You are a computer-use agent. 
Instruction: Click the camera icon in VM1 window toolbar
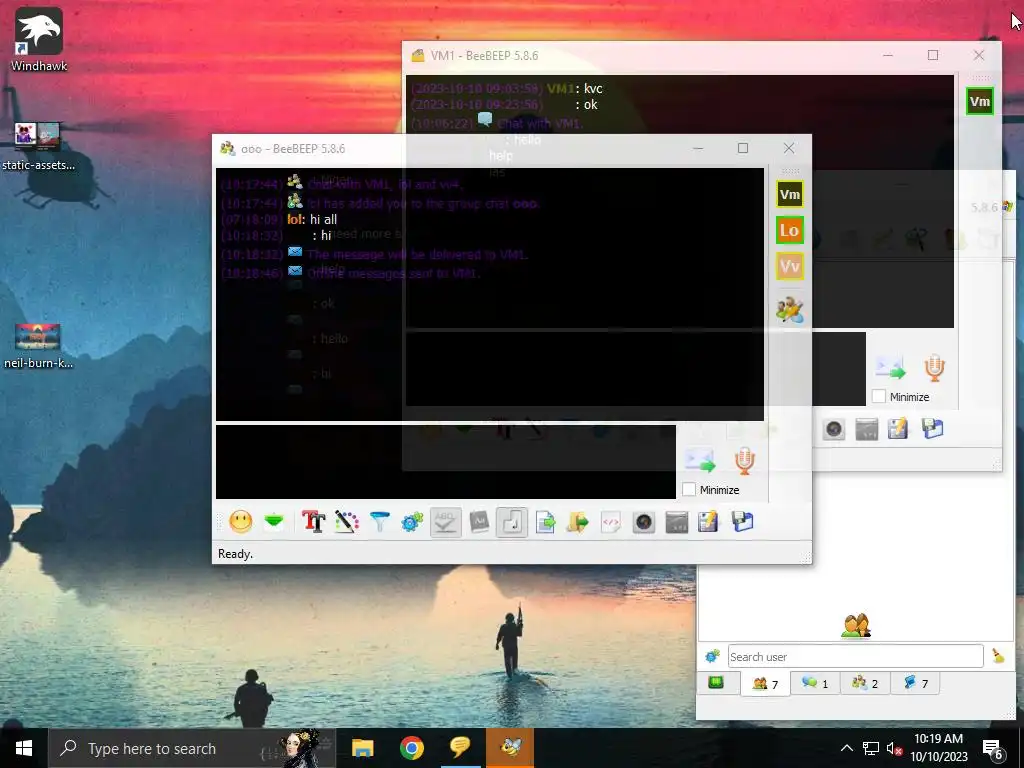point(834,429)
